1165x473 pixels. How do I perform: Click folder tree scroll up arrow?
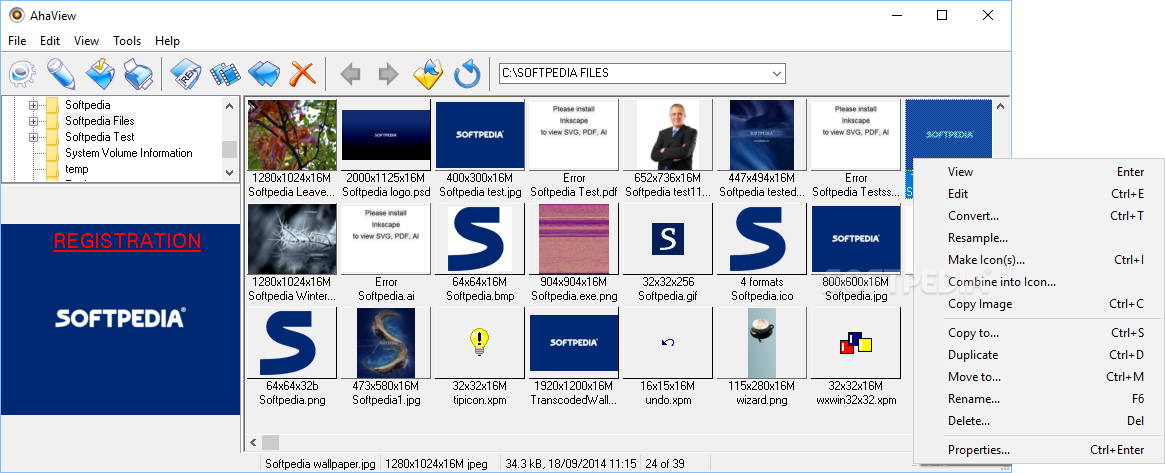point(229,105)
